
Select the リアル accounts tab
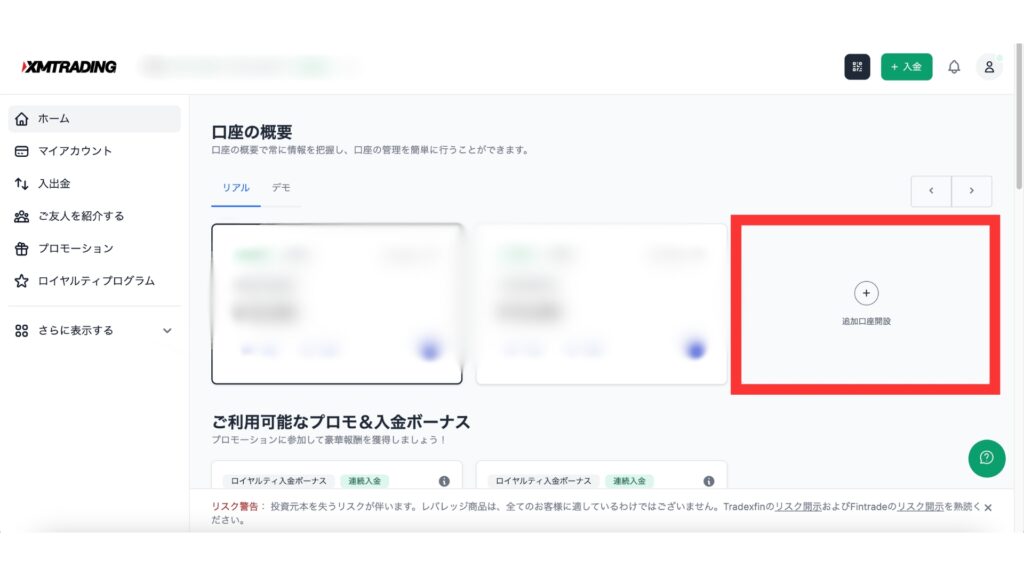coord(235,190)
